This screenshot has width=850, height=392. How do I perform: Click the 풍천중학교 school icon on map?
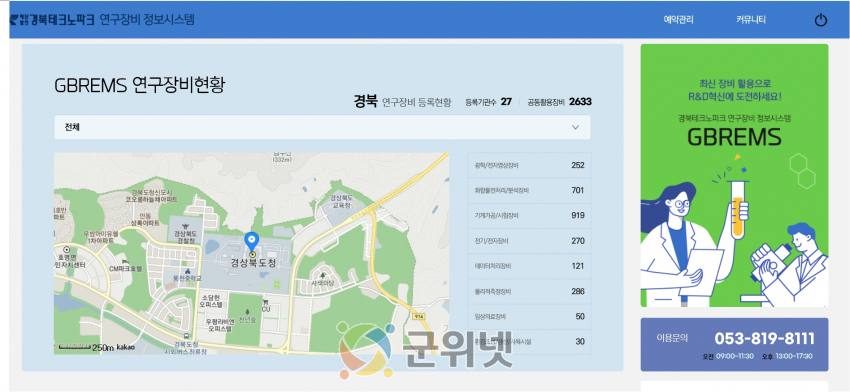(x=187, y=271)
